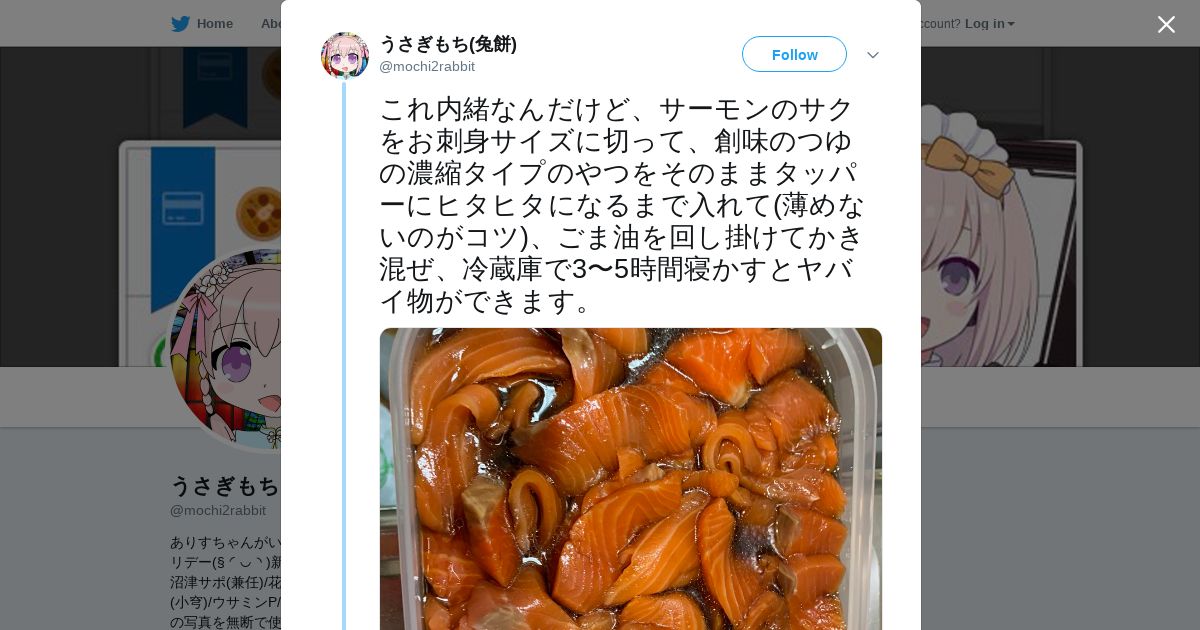
Task: Click the dimmed area right of tweet modal
Action: coord(1060,500)
